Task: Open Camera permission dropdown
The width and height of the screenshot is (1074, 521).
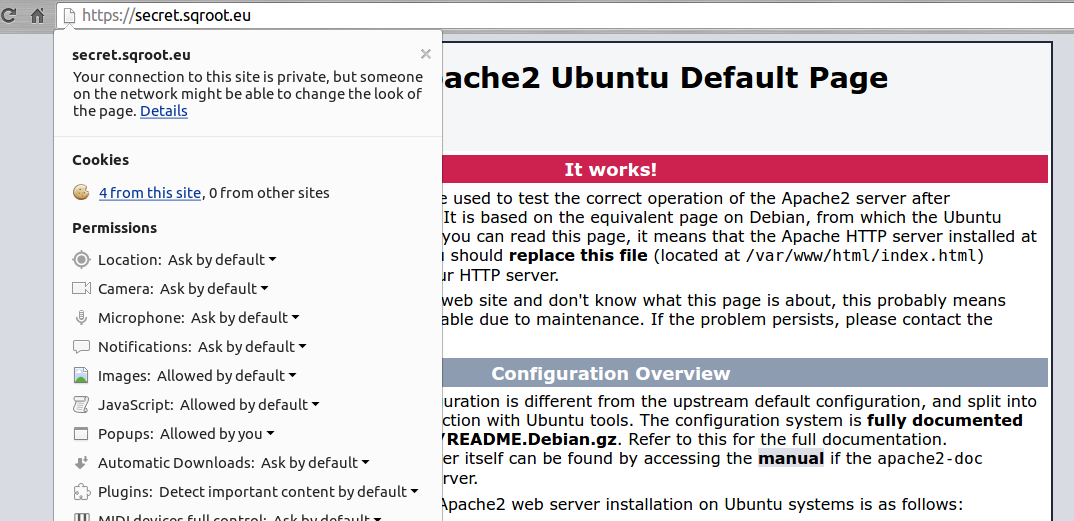Action: (214, 289)
